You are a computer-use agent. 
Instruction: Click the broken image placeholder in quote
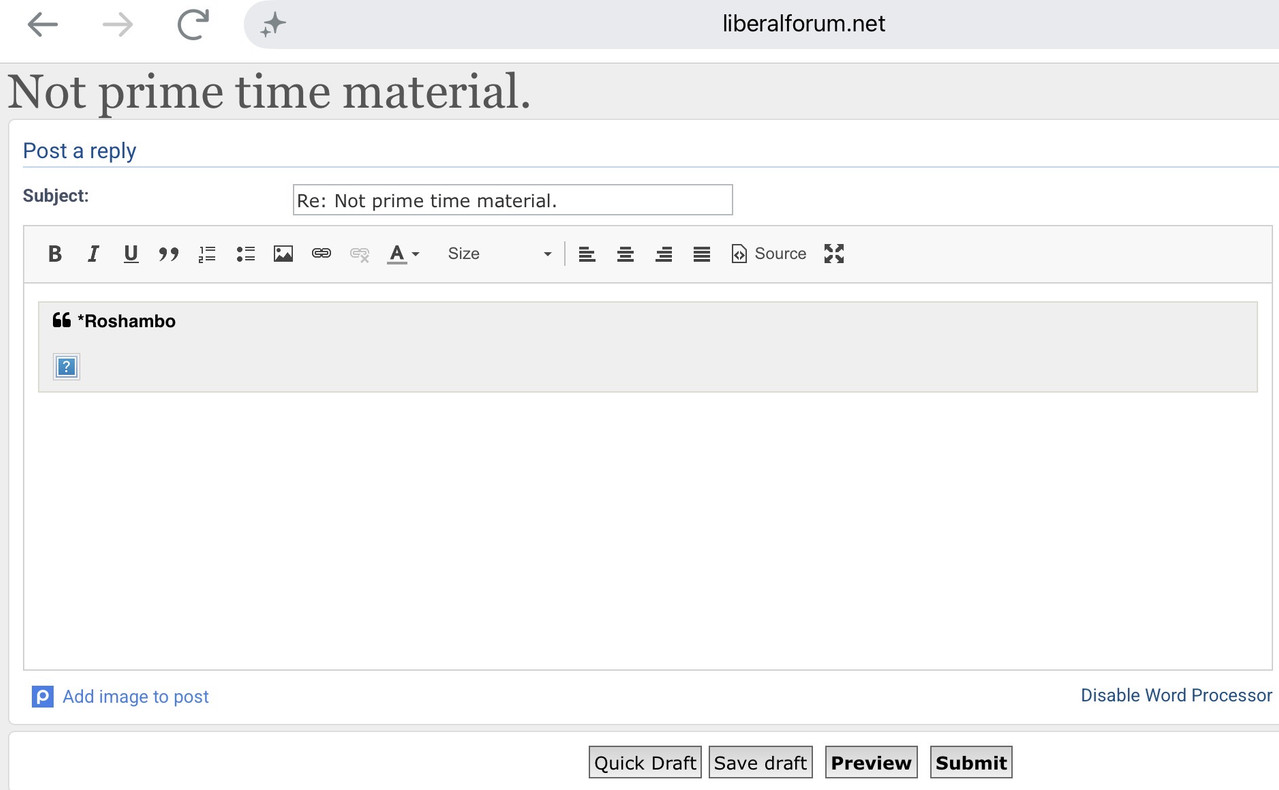pos(66,367)
